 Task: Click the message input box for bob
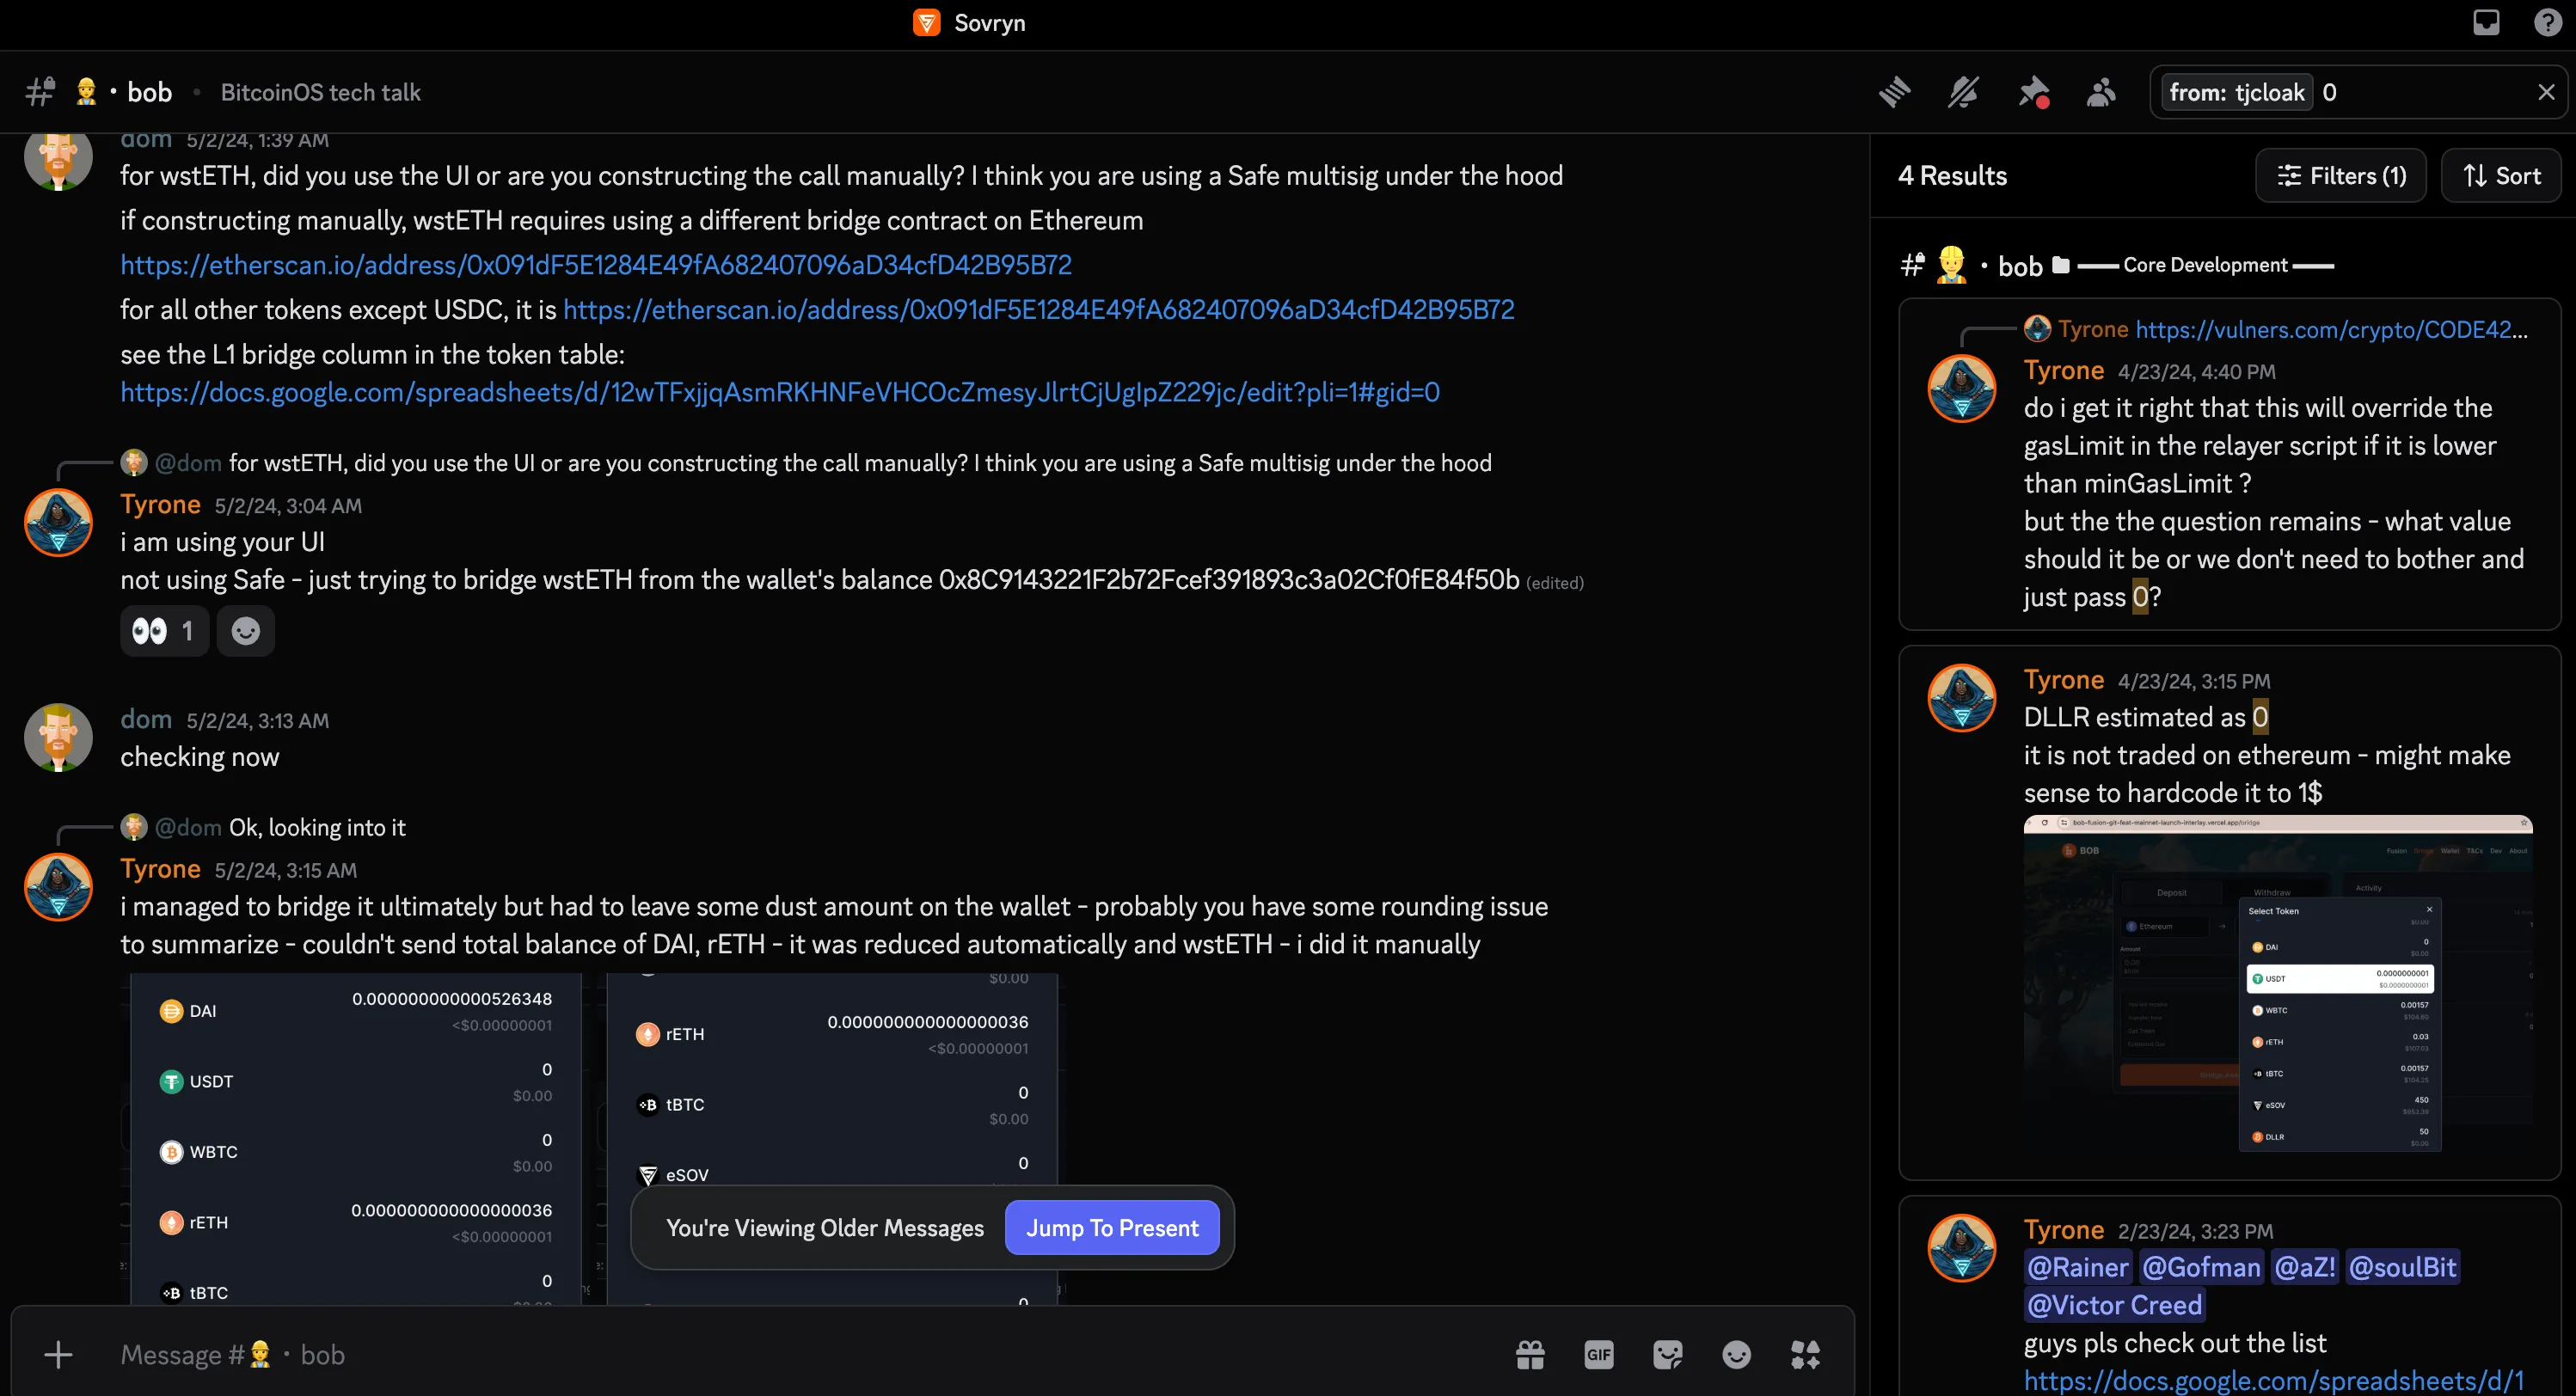800,1355
